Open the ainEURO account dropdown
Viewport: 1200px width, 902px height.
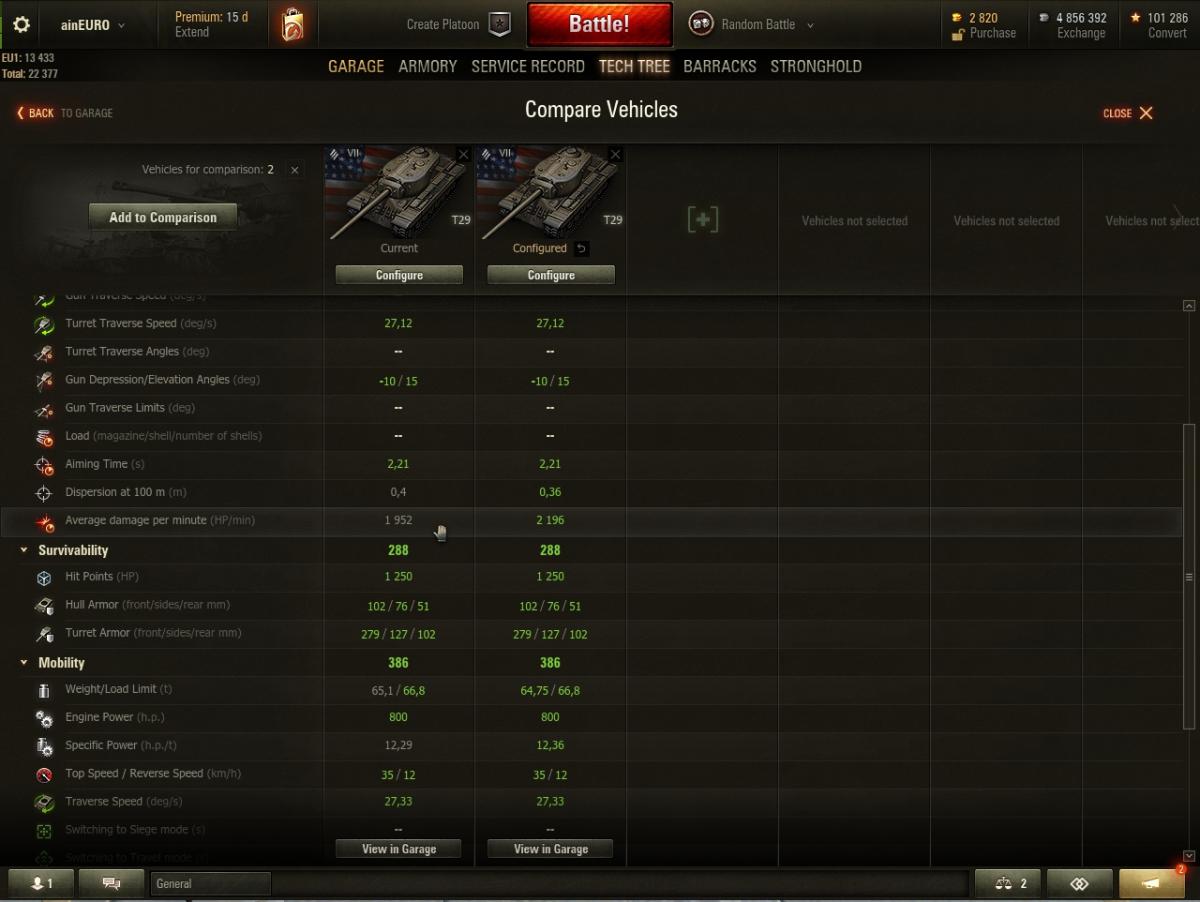[x=92, y=25]
